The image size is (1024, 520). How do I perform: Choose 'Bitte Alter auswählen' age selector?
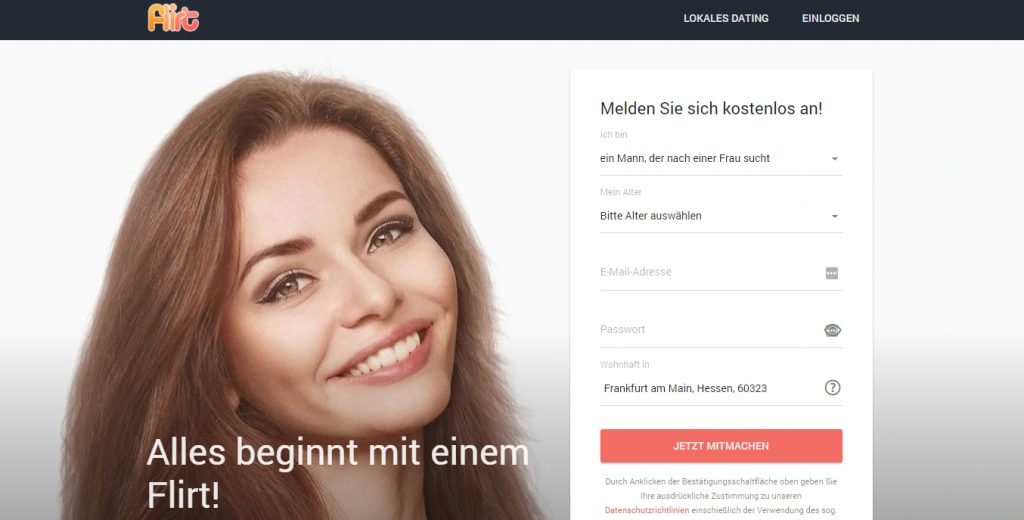point(721,216)
